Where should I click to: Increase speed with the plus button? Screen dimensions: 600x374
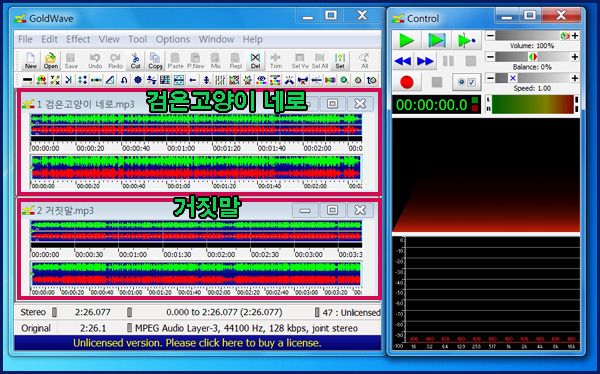574,78
